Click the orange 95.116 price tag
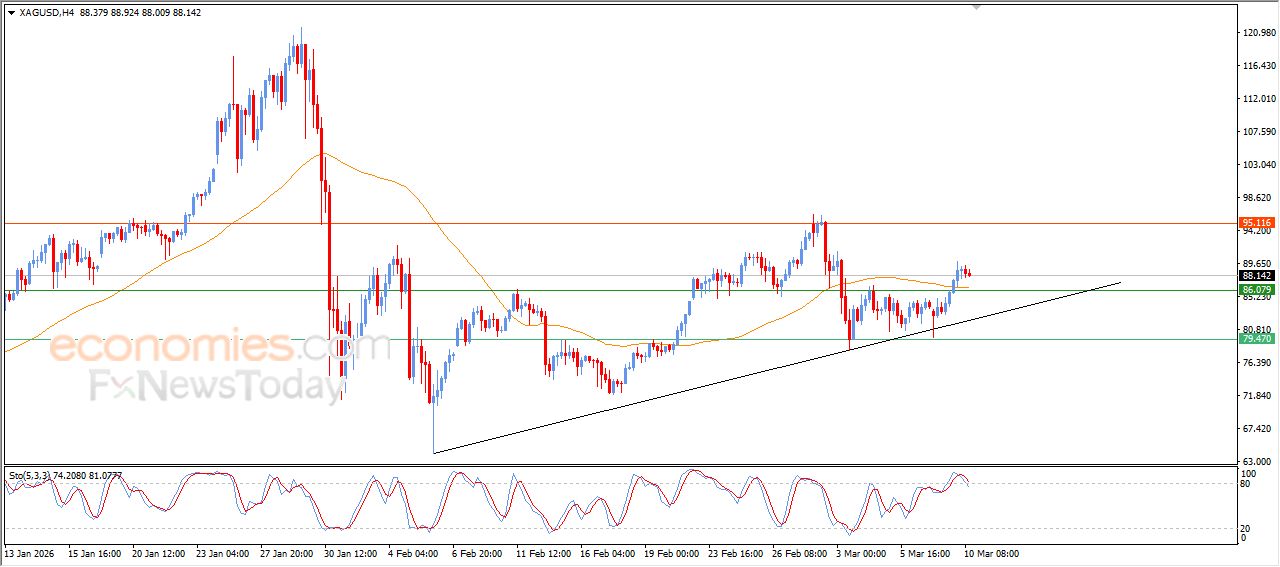The image size is (1280, 567). [1256, 222]
